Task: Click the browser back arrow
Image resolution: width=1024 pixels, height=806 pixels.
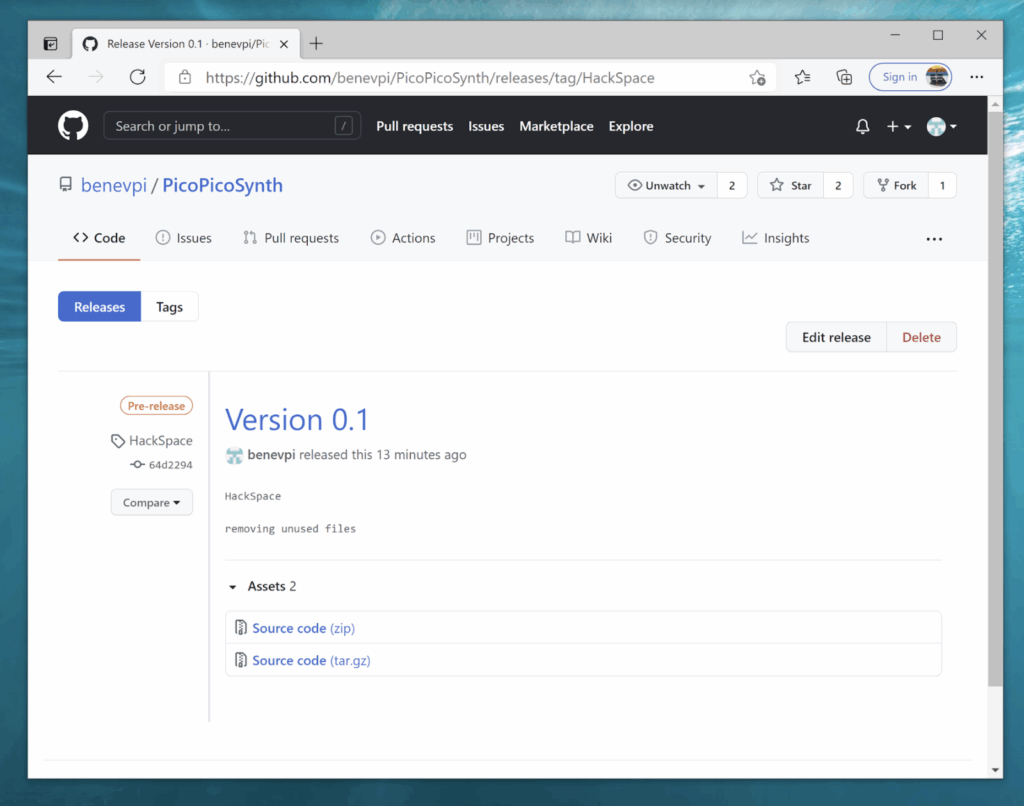Action: [54, 77]
